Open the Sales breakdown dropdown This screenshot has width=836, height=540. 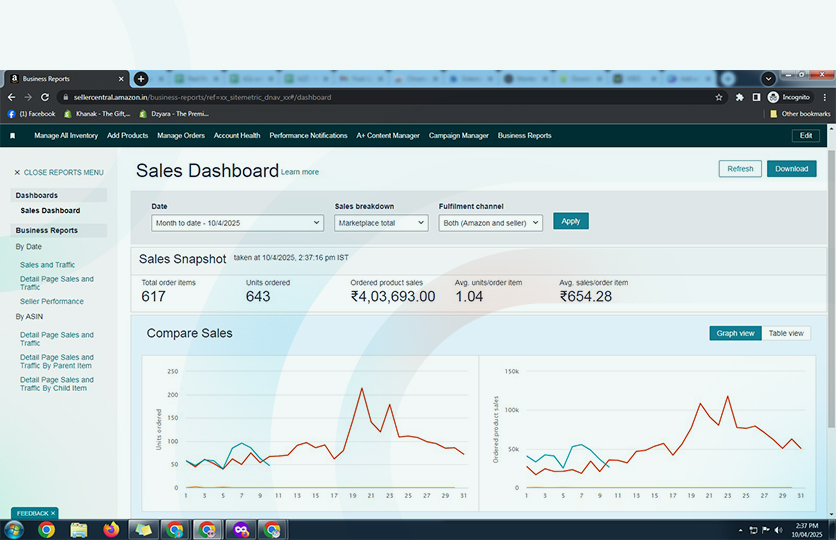[x=381, y=223]
